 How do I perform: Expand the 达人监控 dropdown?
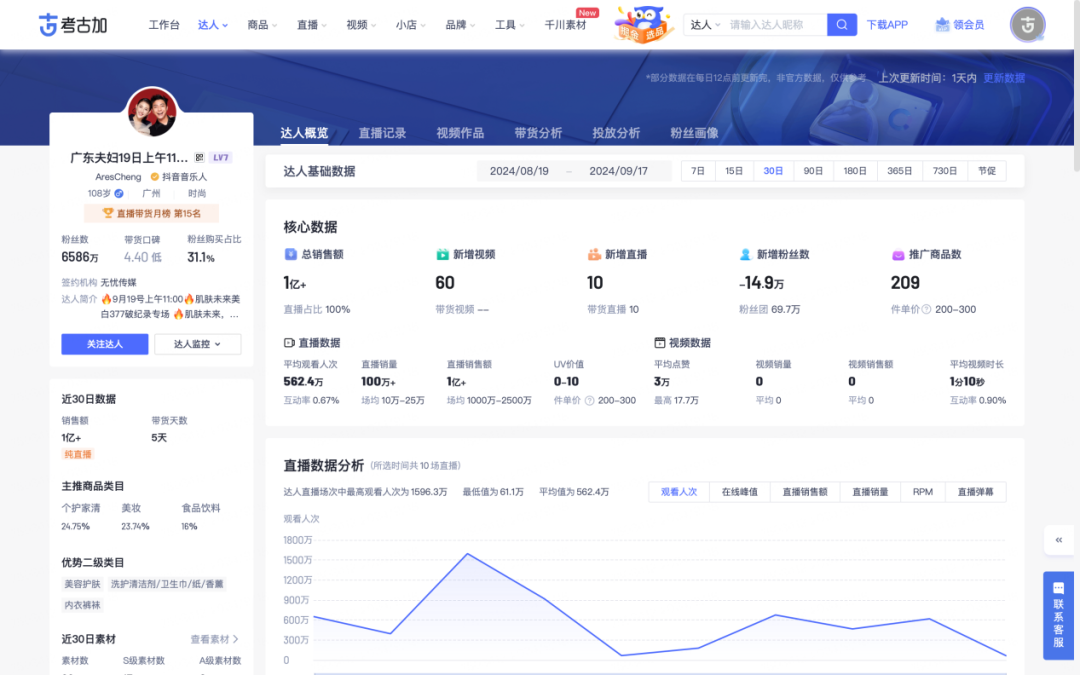[197, 344]
